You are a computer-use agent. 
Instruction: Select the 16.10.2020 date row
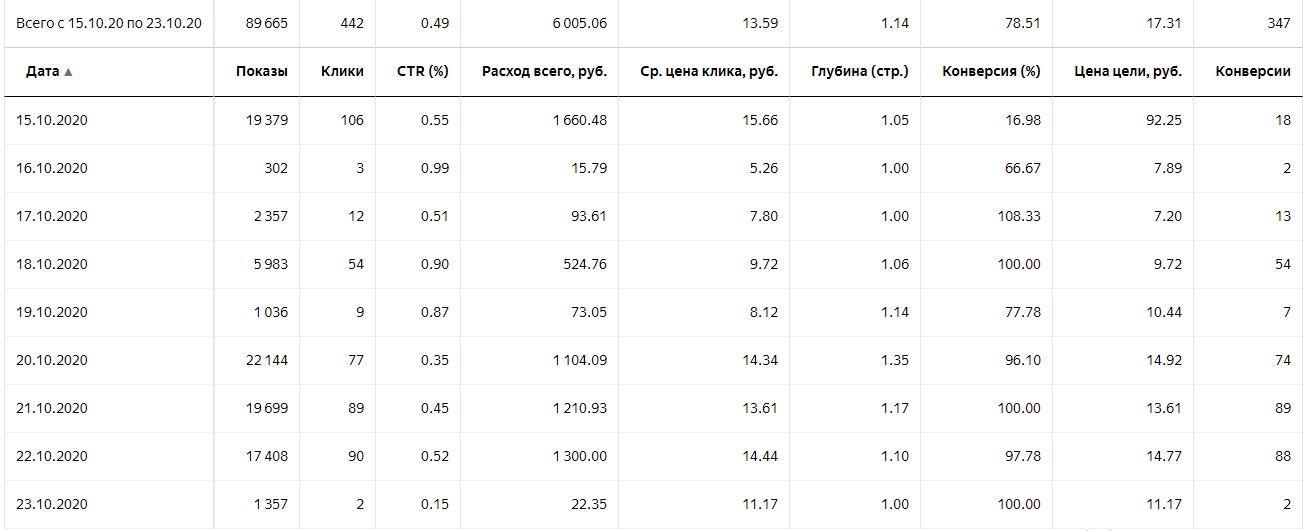[x=52, y=168]
